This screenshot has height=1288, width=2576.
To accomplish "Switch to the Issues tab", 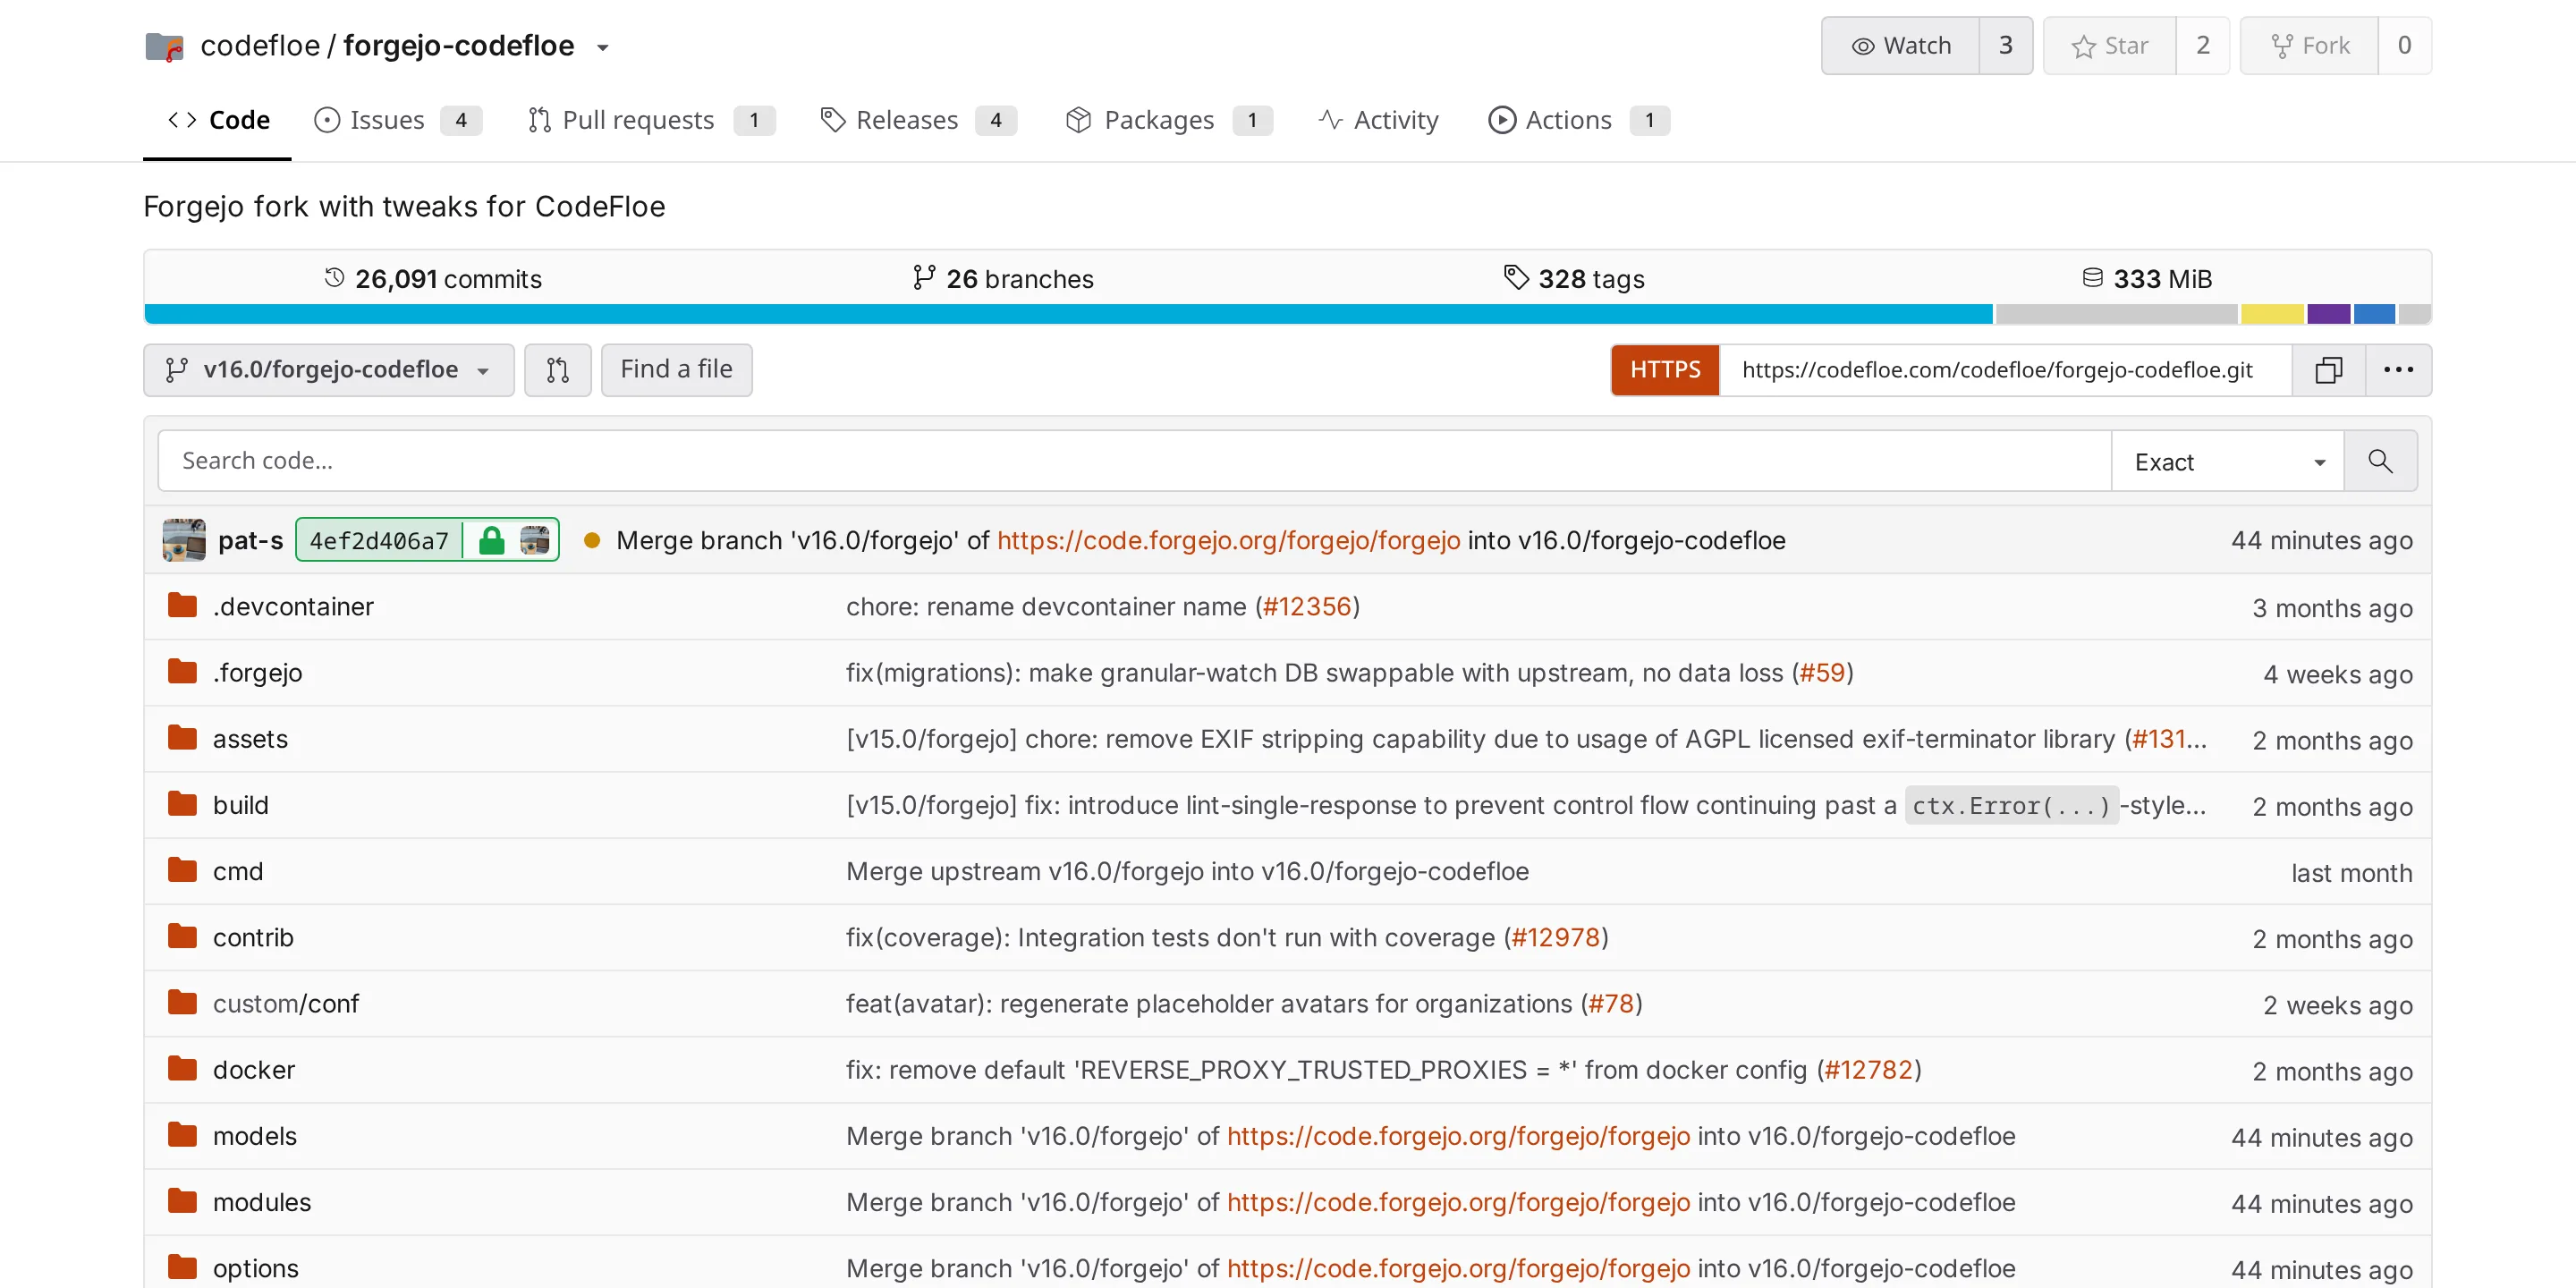I will pyautogui.click(x=398, y=120).
